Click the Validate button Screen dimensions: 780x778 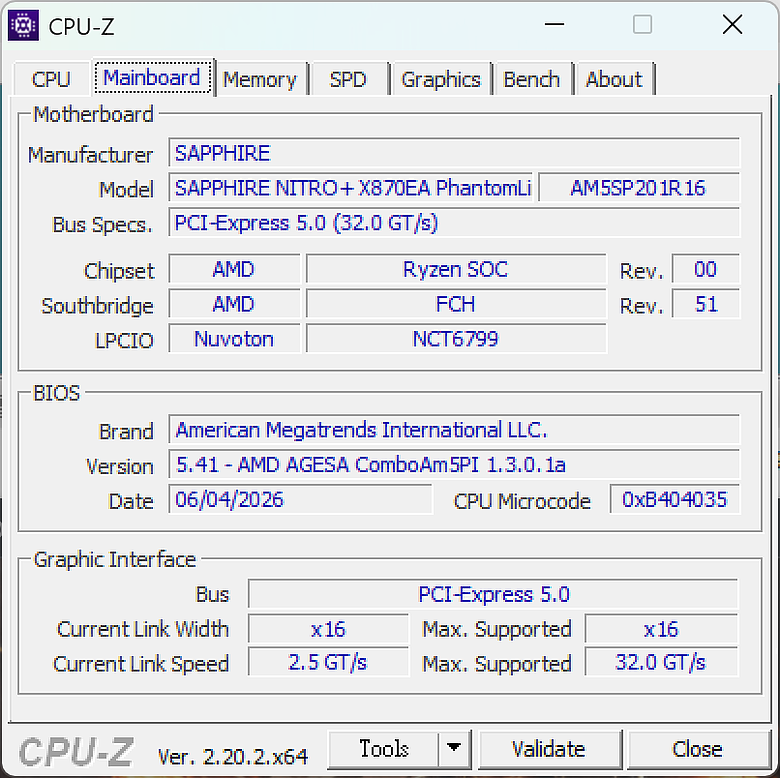click(549, 749)
